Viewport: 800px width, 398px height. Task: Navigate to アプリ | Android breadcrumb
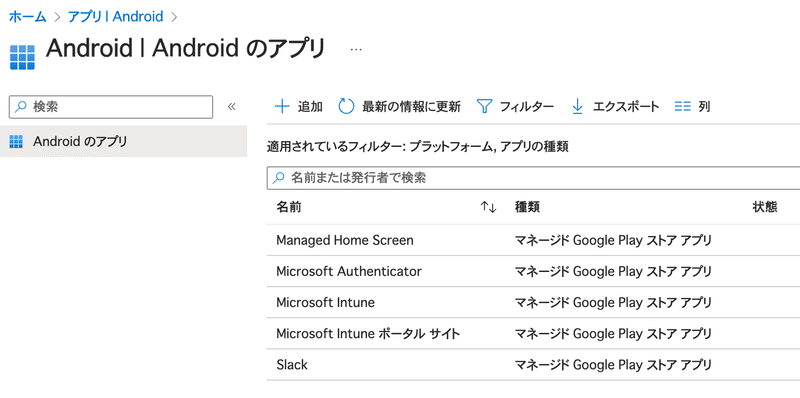(x=116, y=16)
